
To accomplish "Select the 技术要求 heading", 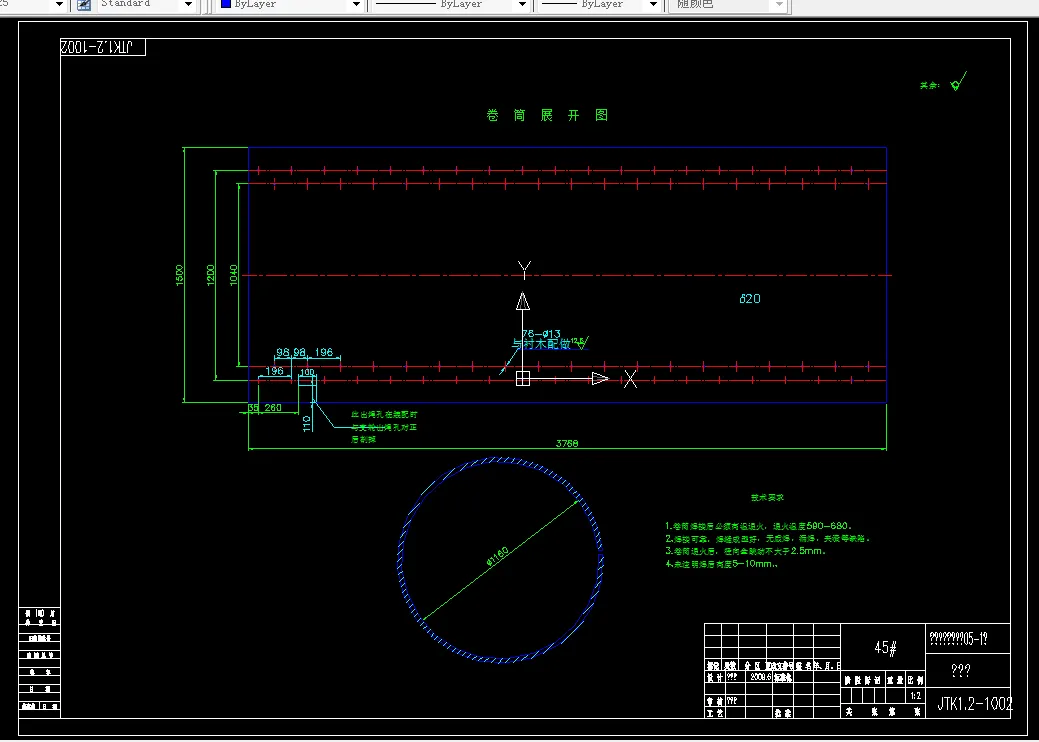I will (x=767, y=497).
